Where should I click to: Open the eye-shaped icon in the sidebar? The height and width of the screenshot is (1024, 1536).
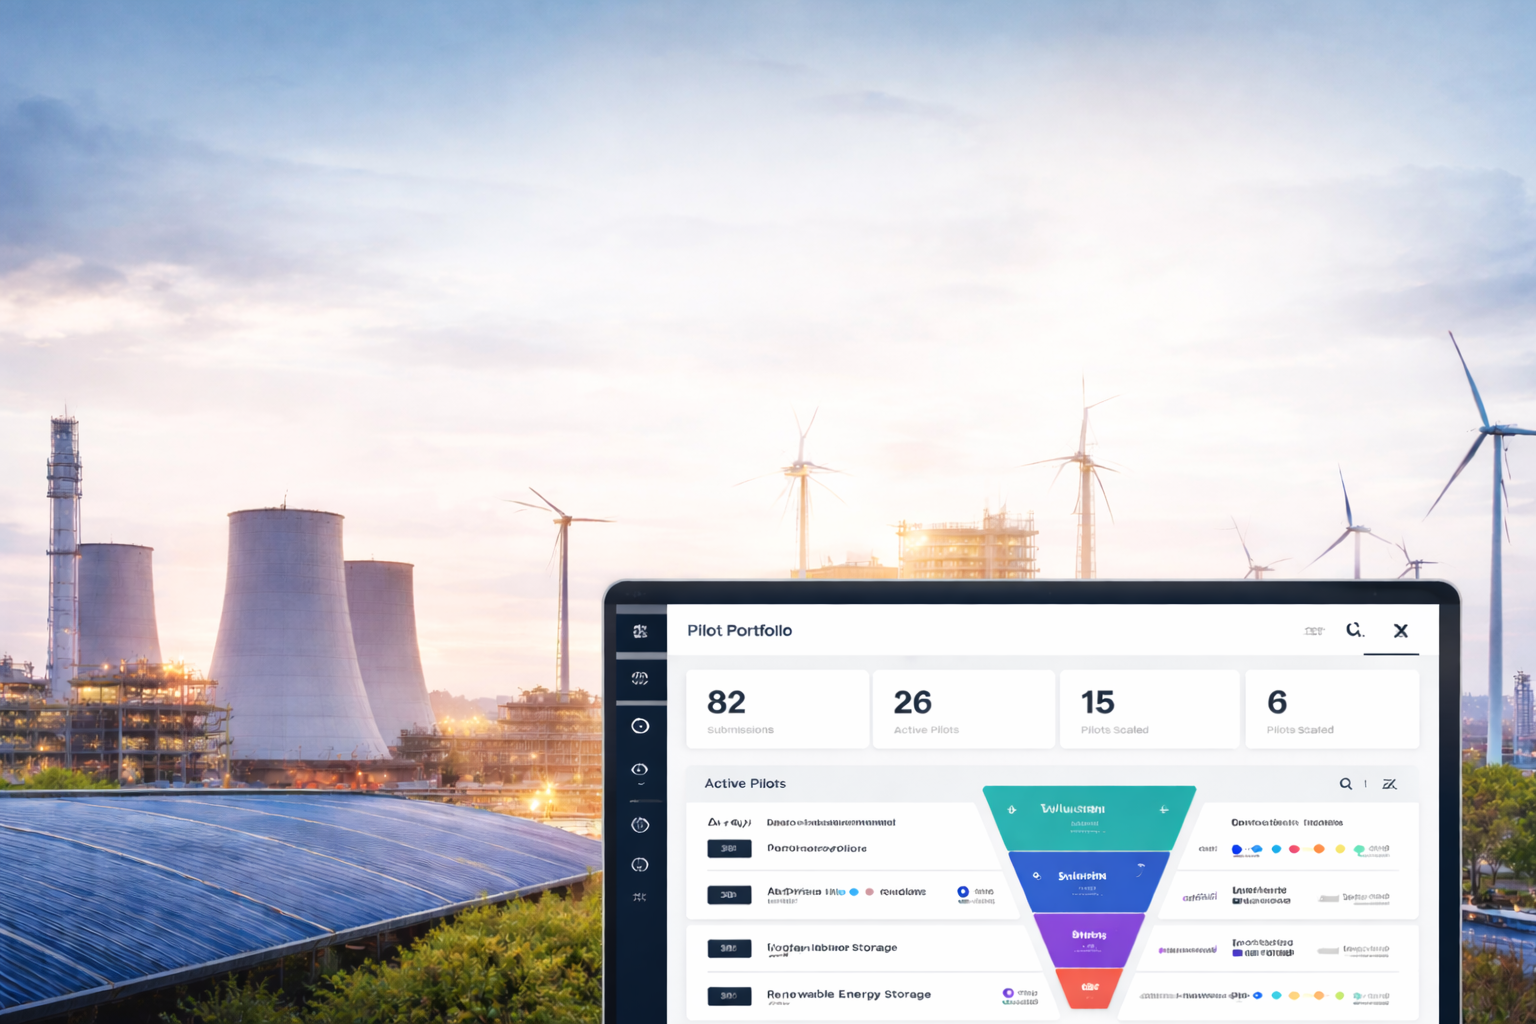[640, 769]
